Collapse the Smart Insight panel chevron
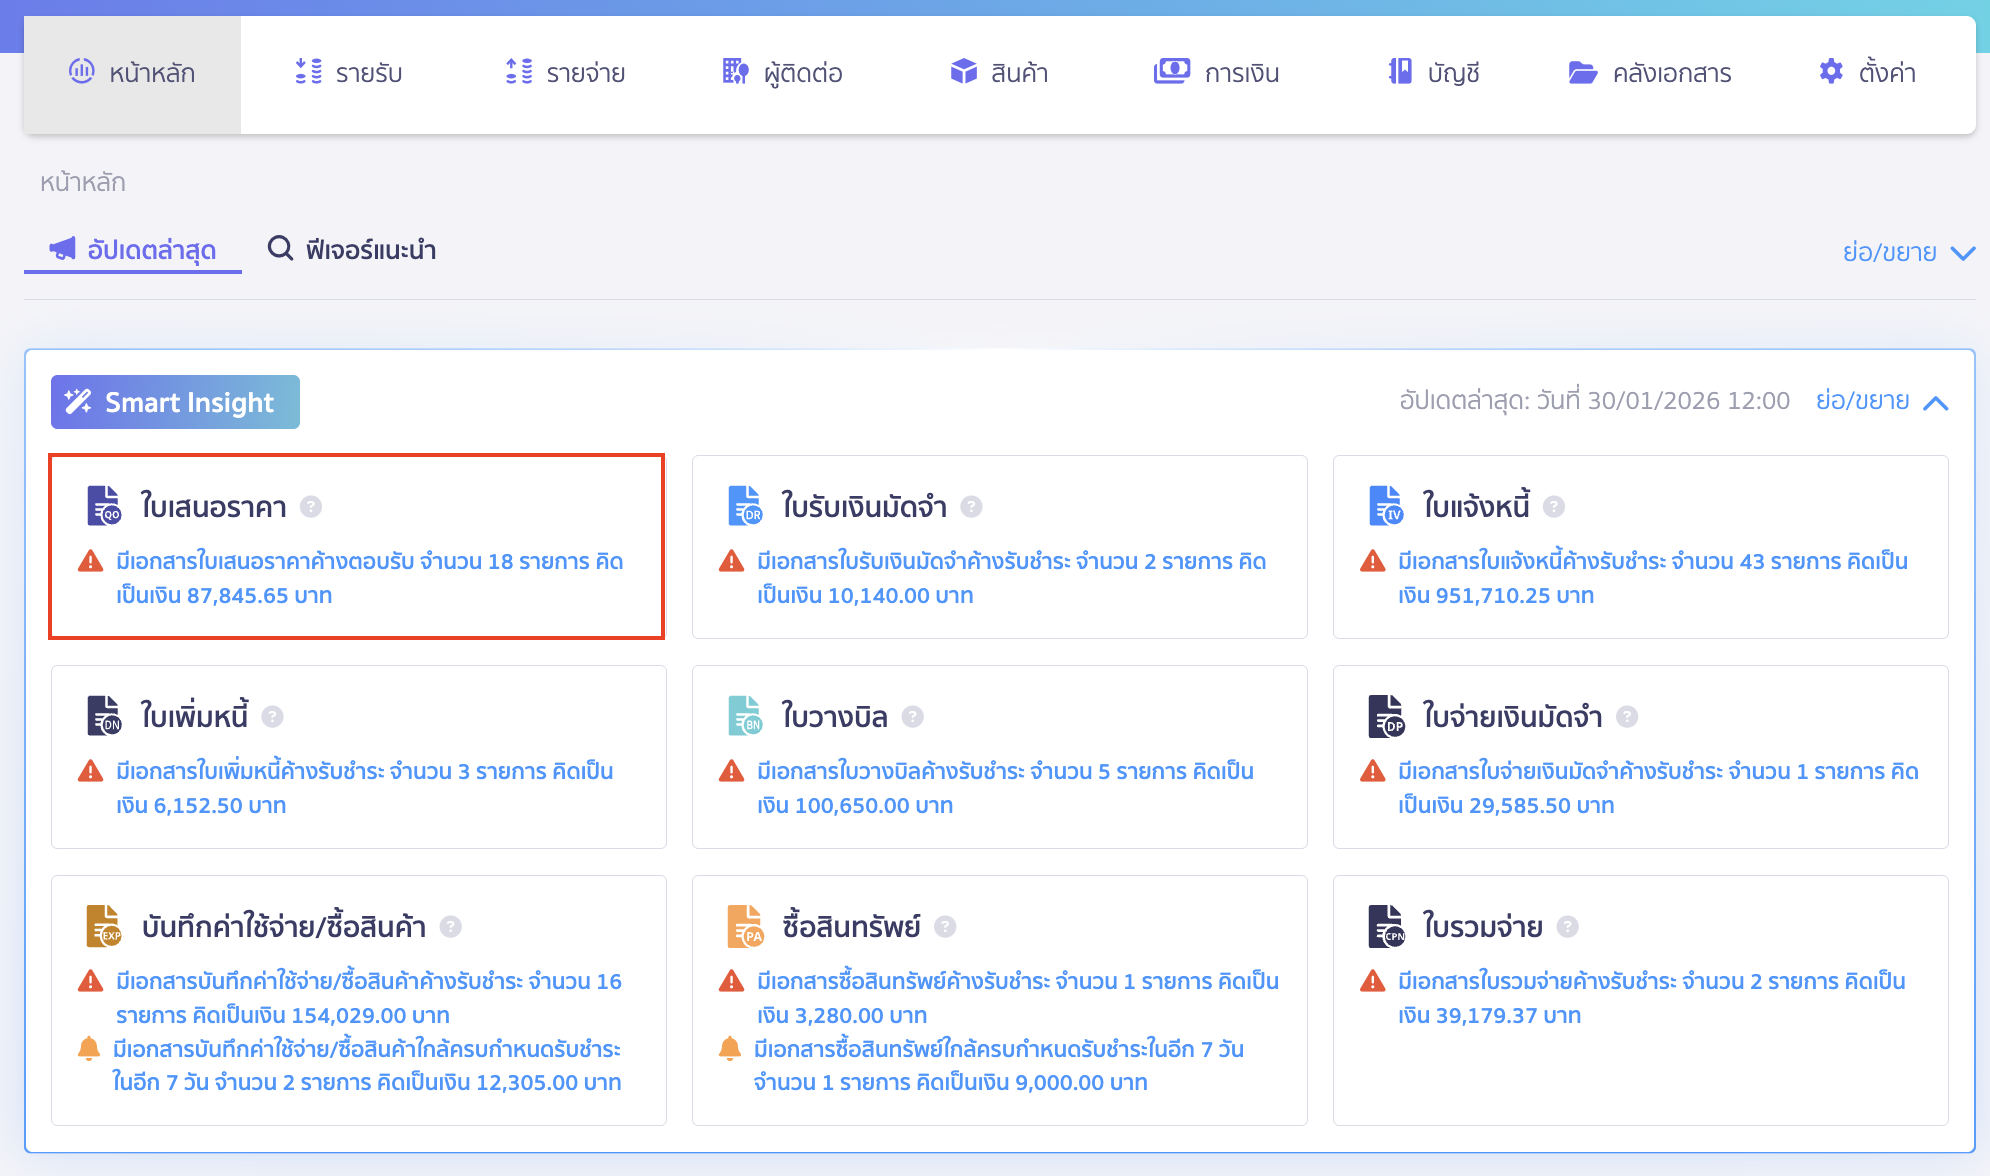Screen dimensions: 1990x1176 click(1937, 402)
